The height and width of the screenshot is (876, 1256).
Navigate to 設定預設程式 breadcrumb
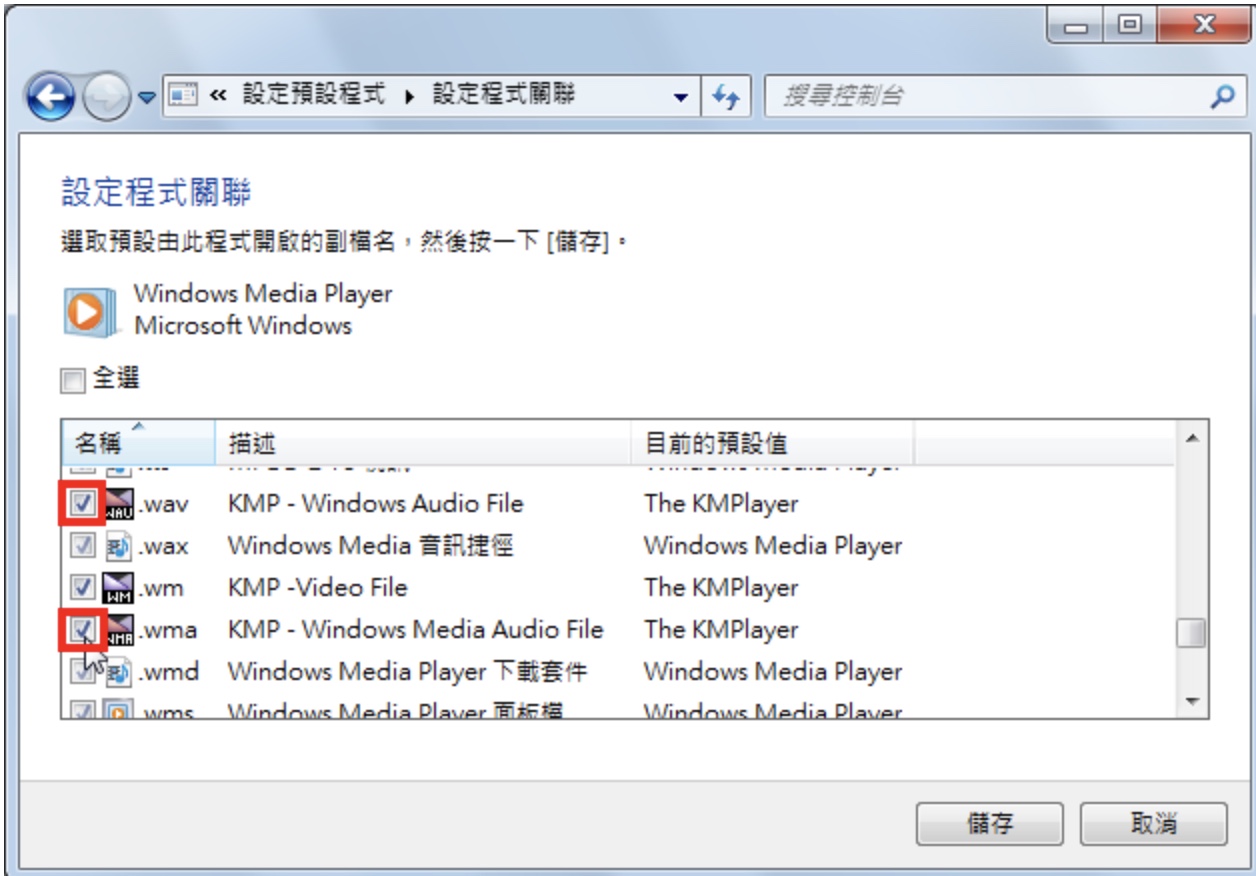[x=314, y=96]
